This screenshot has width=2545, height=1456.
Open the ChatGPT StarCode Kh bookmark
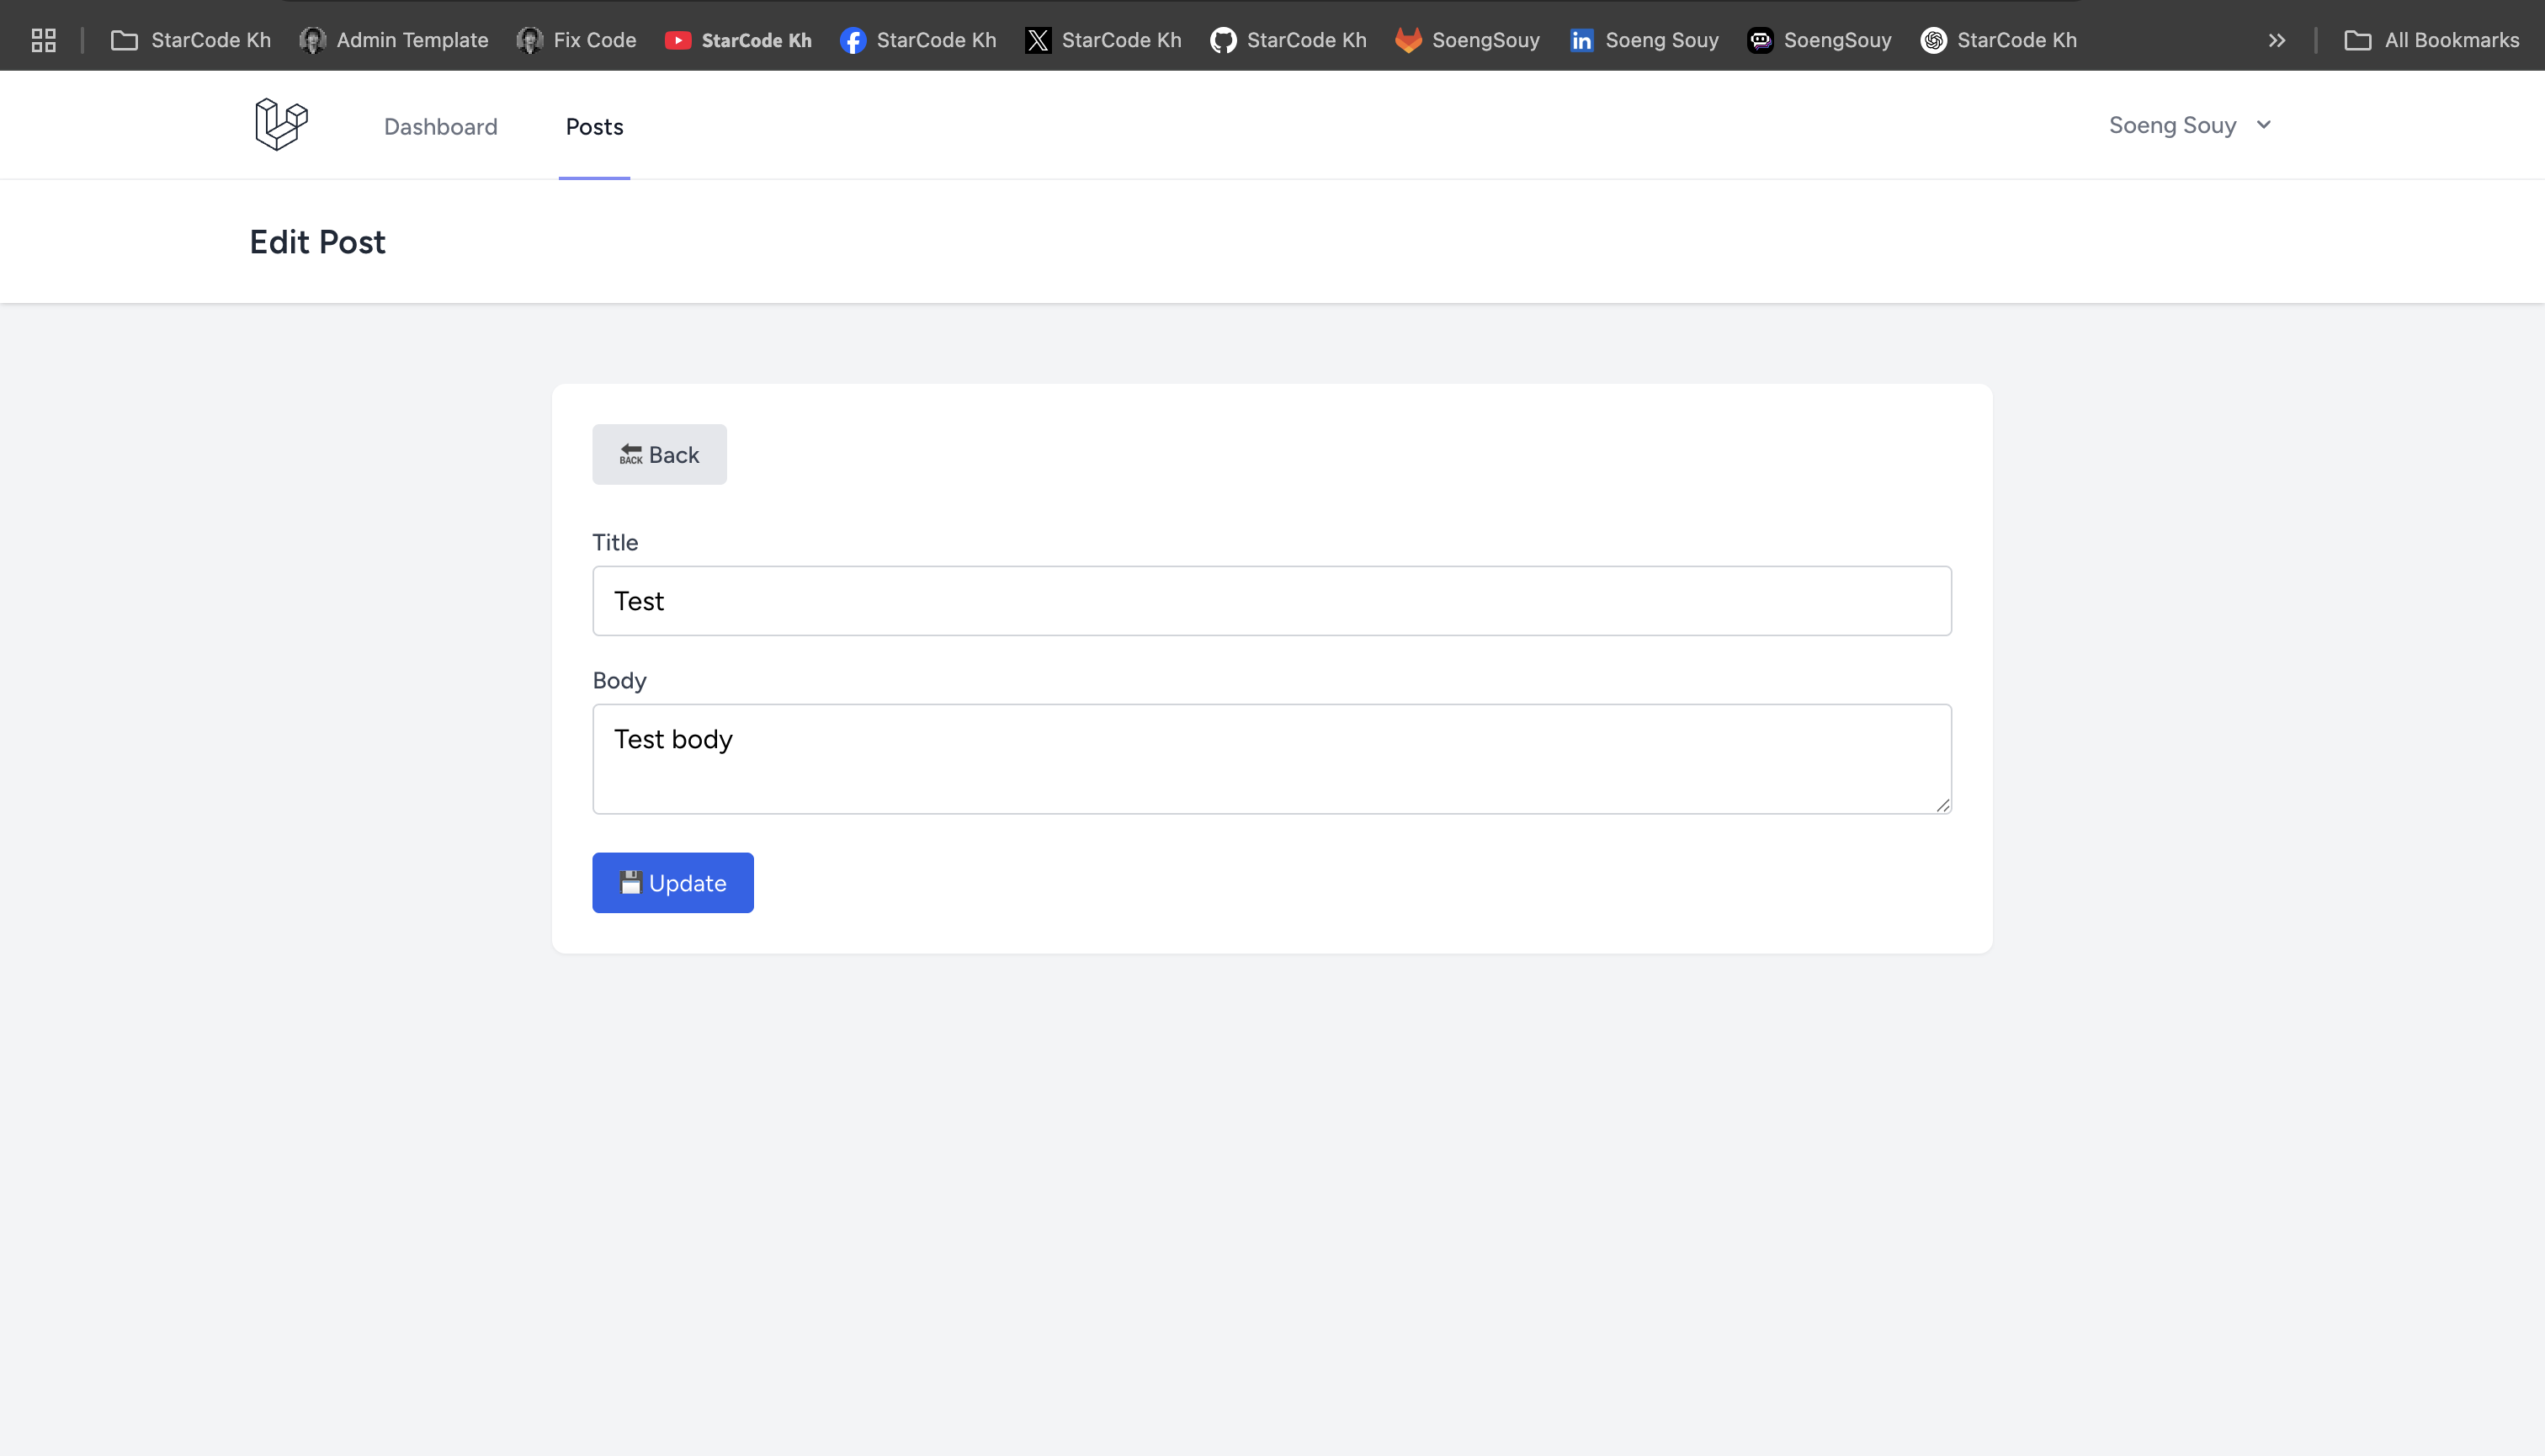(1997, 40)
